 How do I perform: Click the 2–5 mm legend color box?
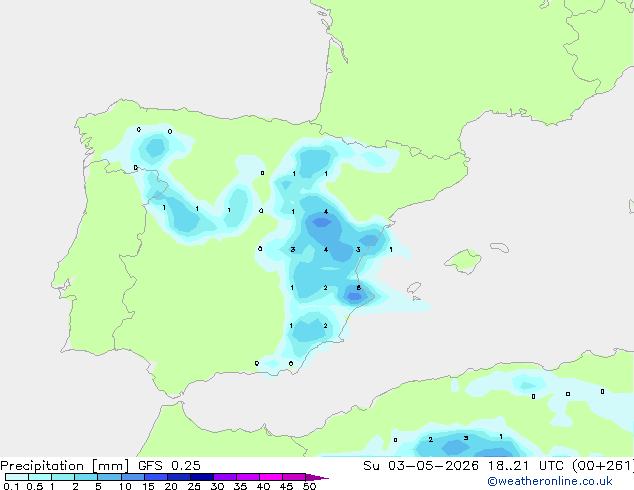pos(86,477)
